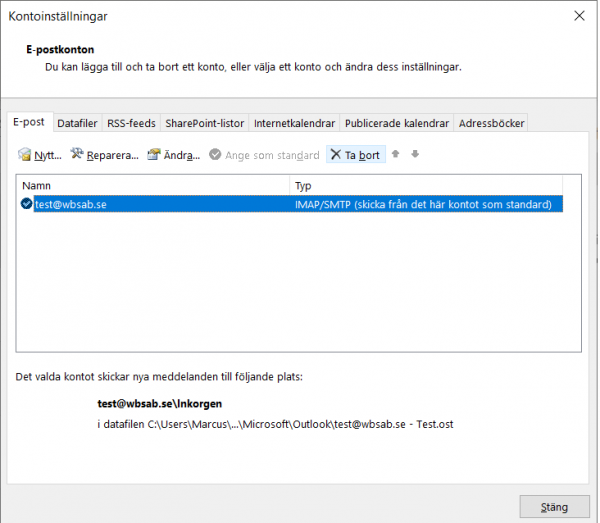This screenshot has height=523, width=600.
Task: Click the Reparera repair account icon
Action: (77, 155)
